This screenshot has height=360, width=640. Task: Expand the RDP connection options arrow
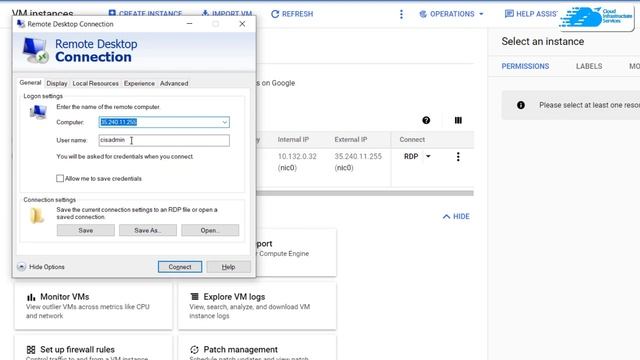[428, 156]
